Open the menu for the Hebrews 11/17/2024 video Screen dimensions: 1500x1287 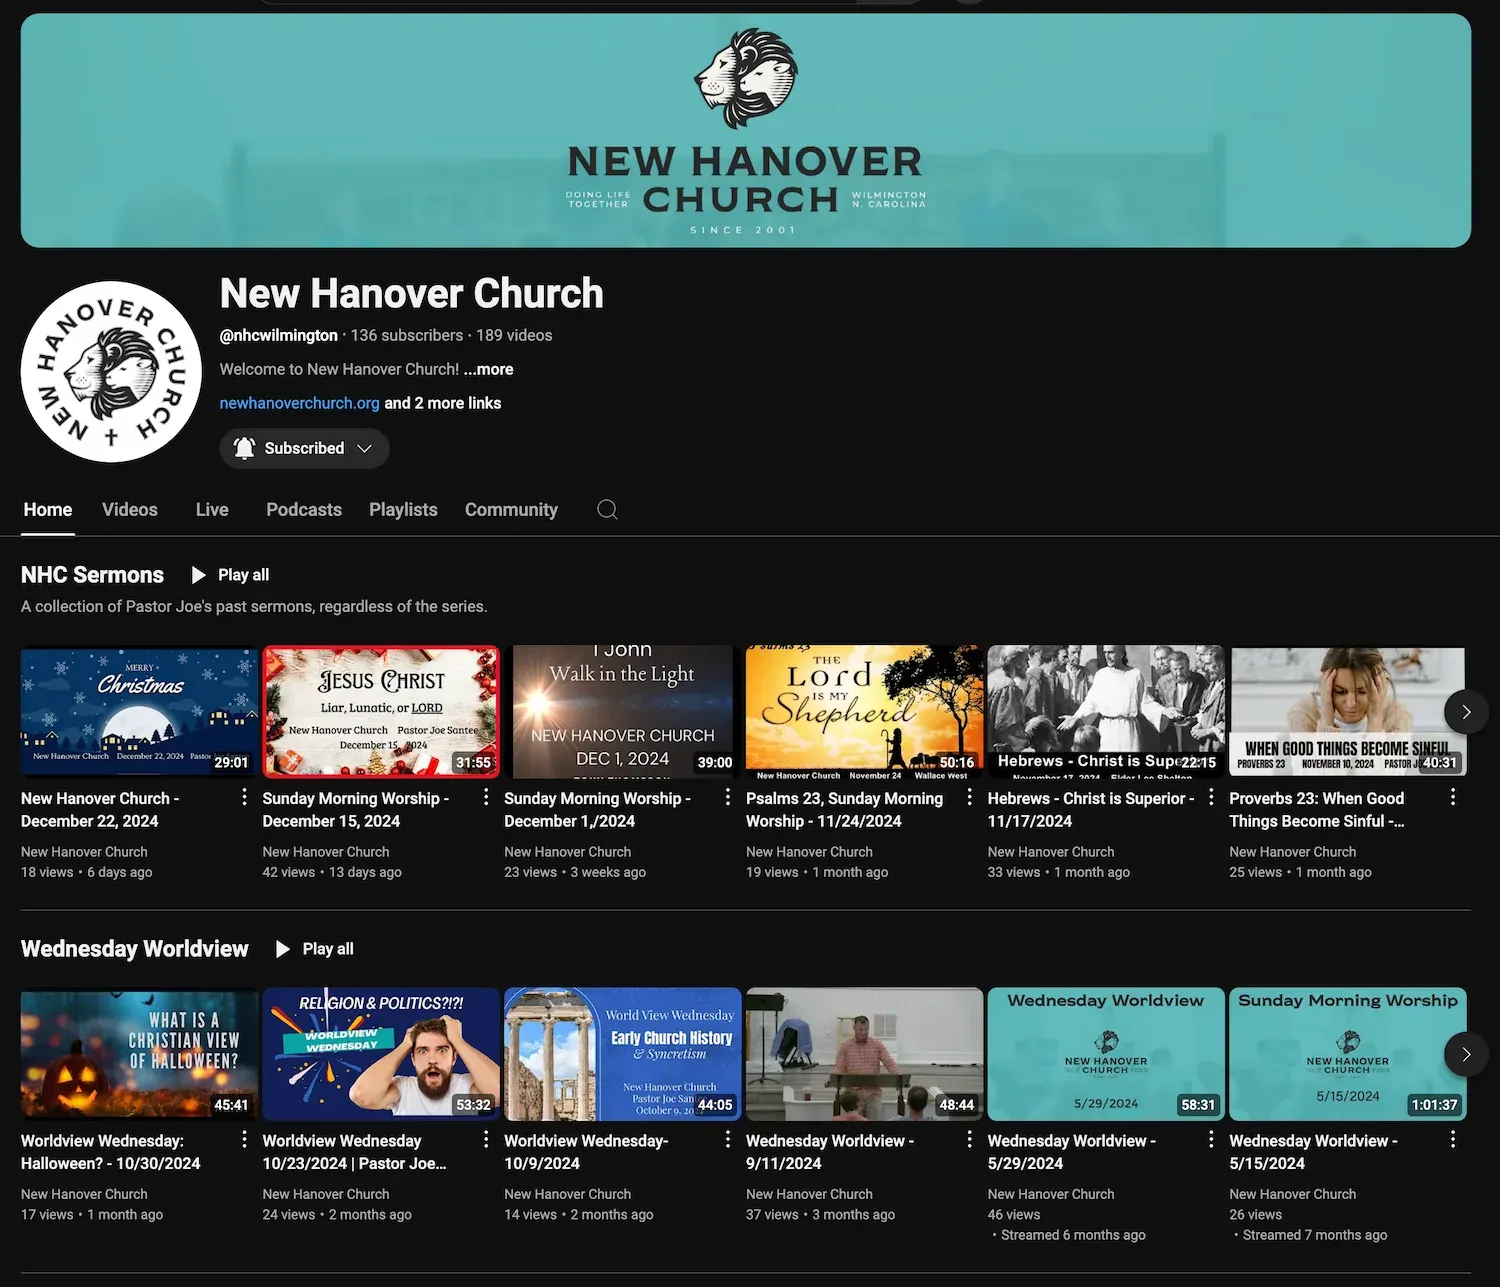1211,797
